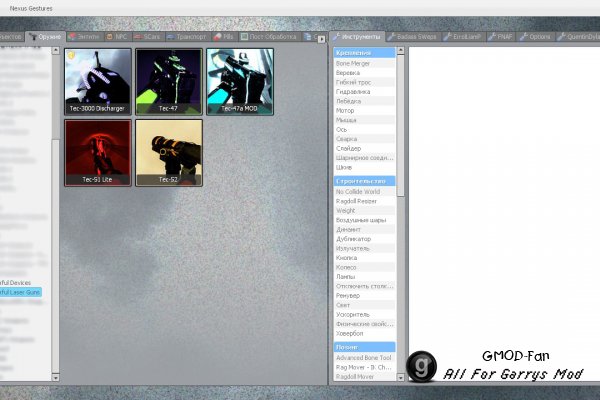Select the Ускоритель tool
The image size is (600, 400).
click(364, 315)
